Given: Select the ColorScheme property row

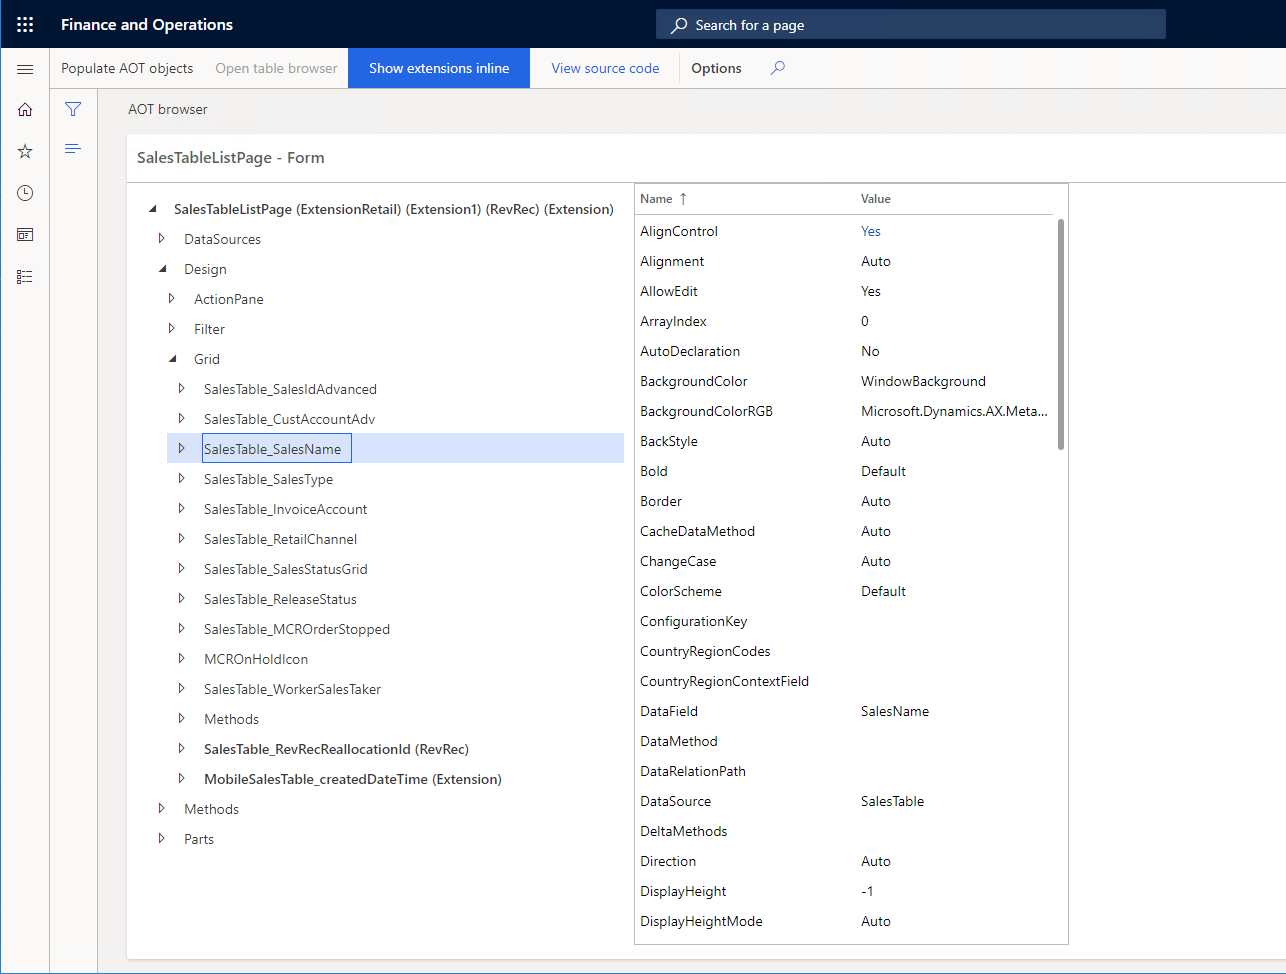Looking at the screenshot, I should [x=846, y=591].
